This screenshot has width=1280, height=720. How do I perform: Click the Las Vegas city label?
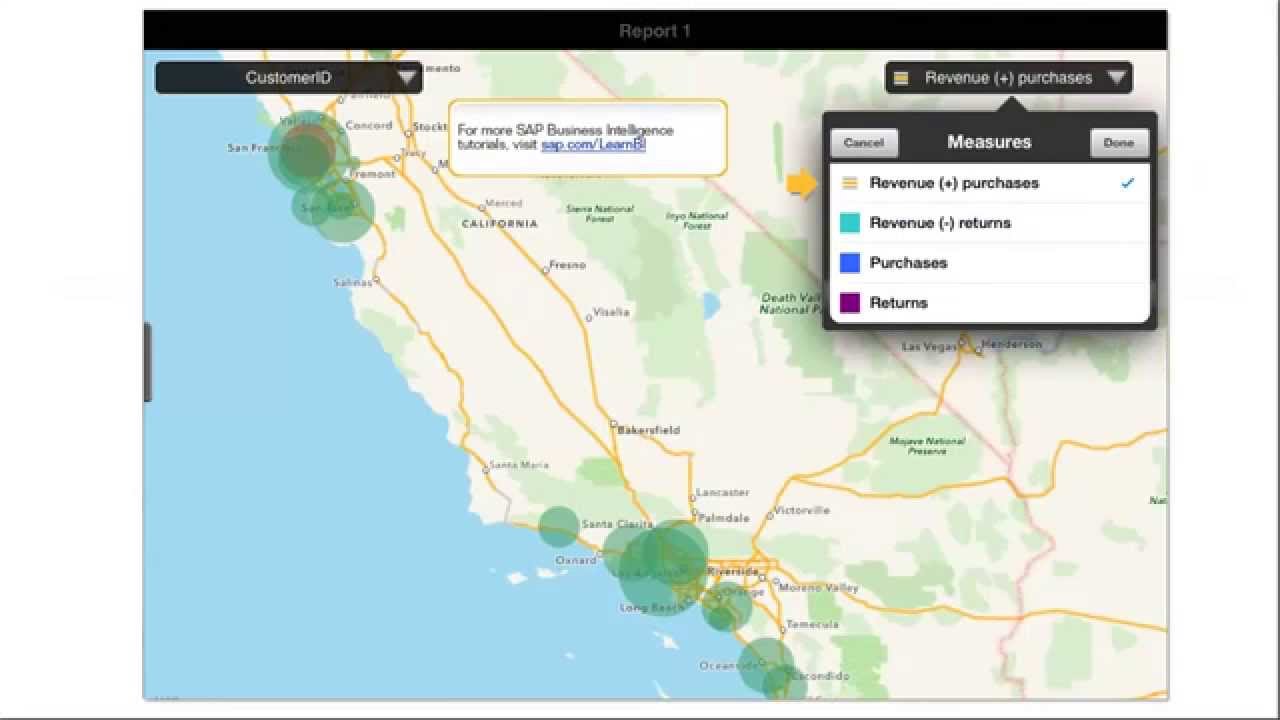[930, 346]
